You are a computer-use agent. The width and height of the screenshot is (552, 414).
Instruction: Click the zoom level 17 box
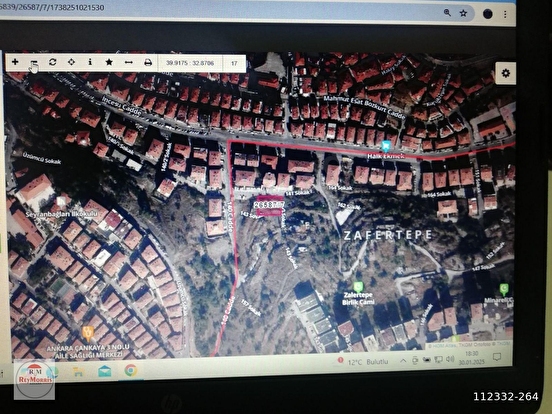(234, 63)
